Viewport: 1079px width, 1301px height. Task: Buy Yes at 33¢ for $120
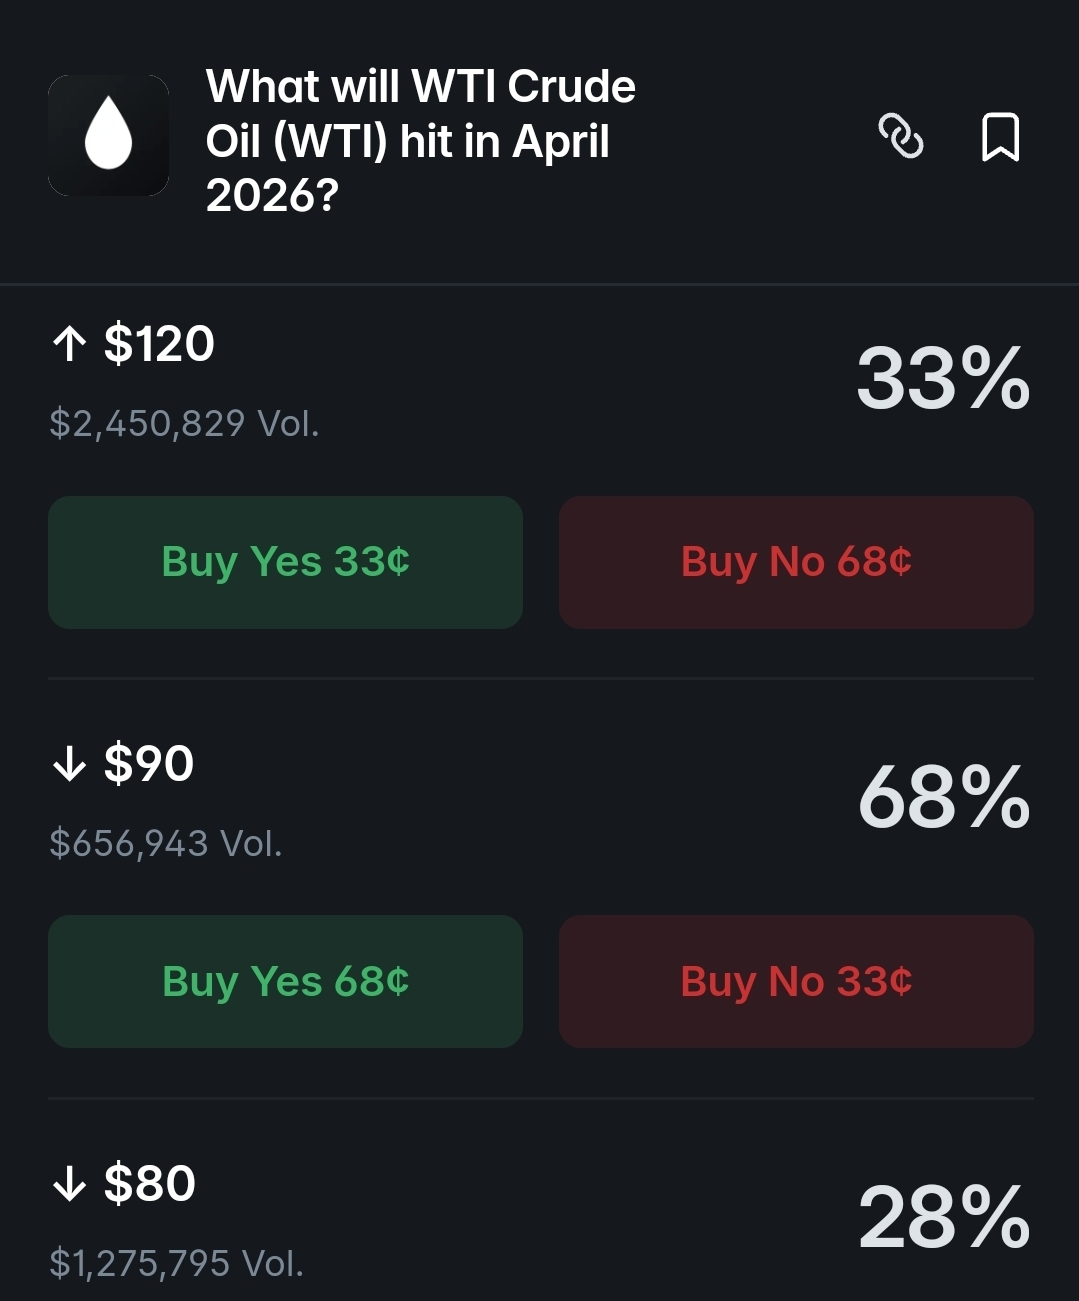tap(285, 562)
